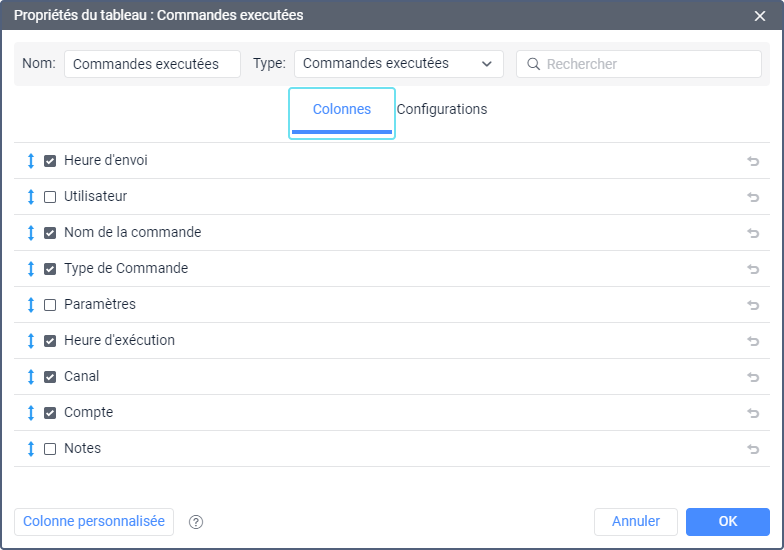The height and width of the screenshot is (550, 784).
Task: Select the Colonnes tab
Action: (342, 110)
